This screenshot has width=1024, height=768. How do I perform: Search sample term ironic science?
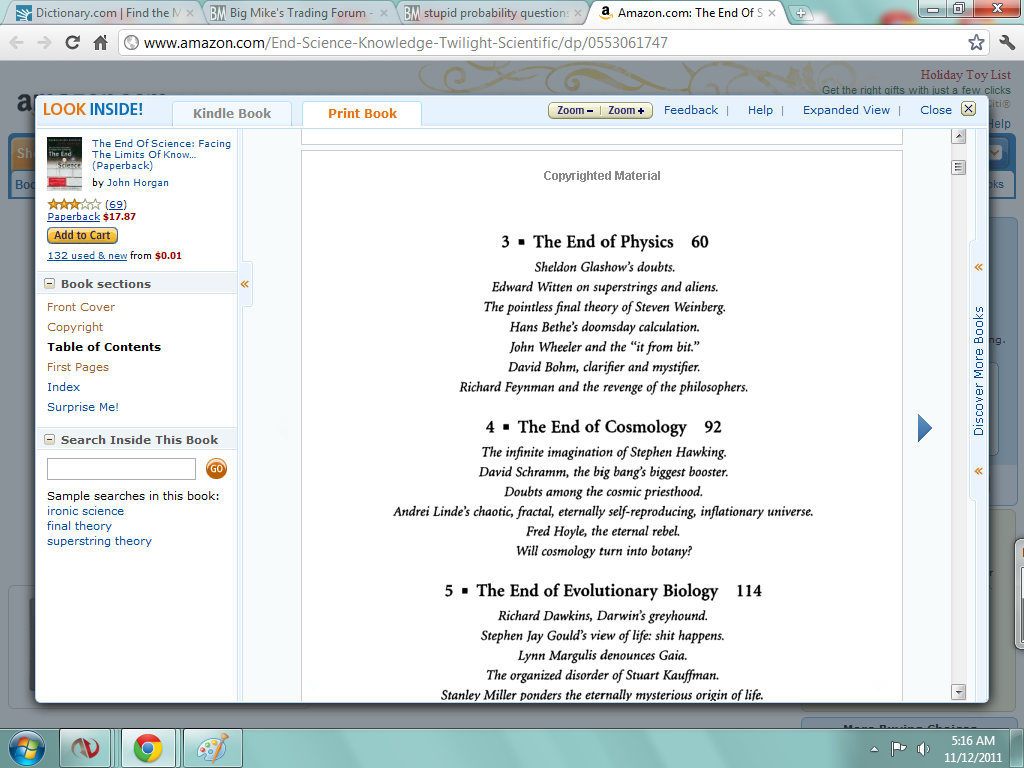tap(85, 511)
